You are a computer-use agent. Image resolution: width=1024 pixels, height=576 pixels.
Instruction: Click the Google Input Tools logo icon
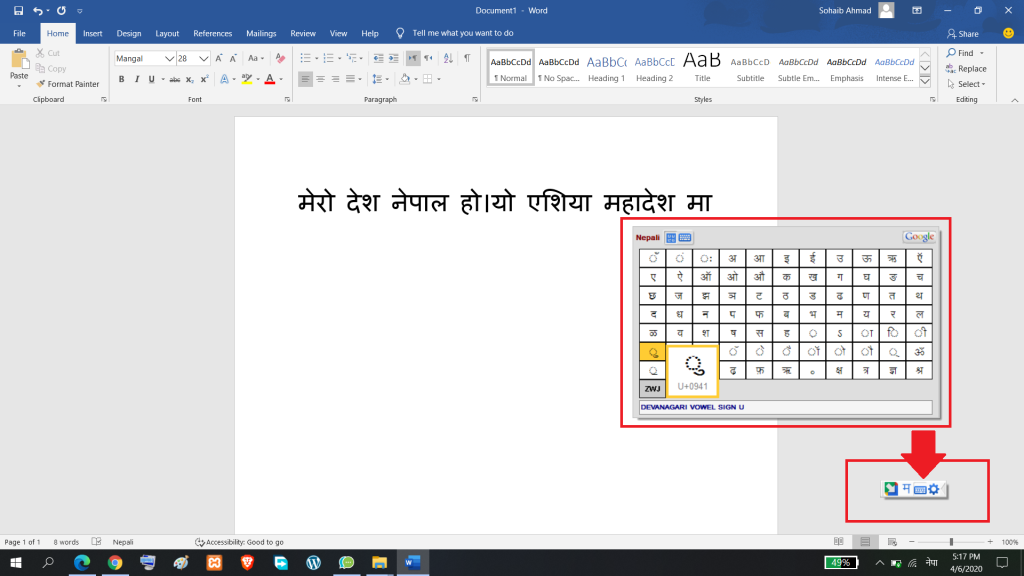coord(891,488)
